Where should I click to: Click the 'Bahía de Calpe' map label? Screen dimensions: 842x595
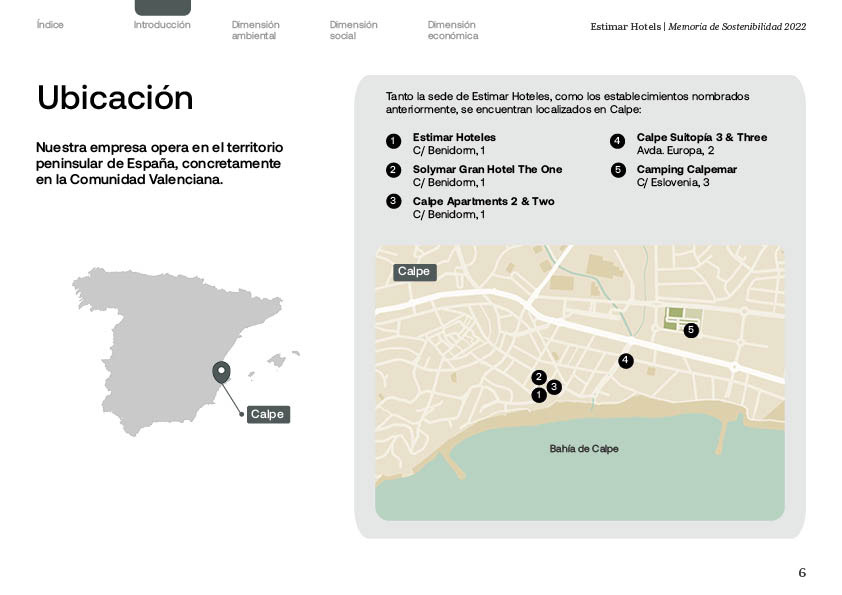pyautogui.click(x=584, y=448)
